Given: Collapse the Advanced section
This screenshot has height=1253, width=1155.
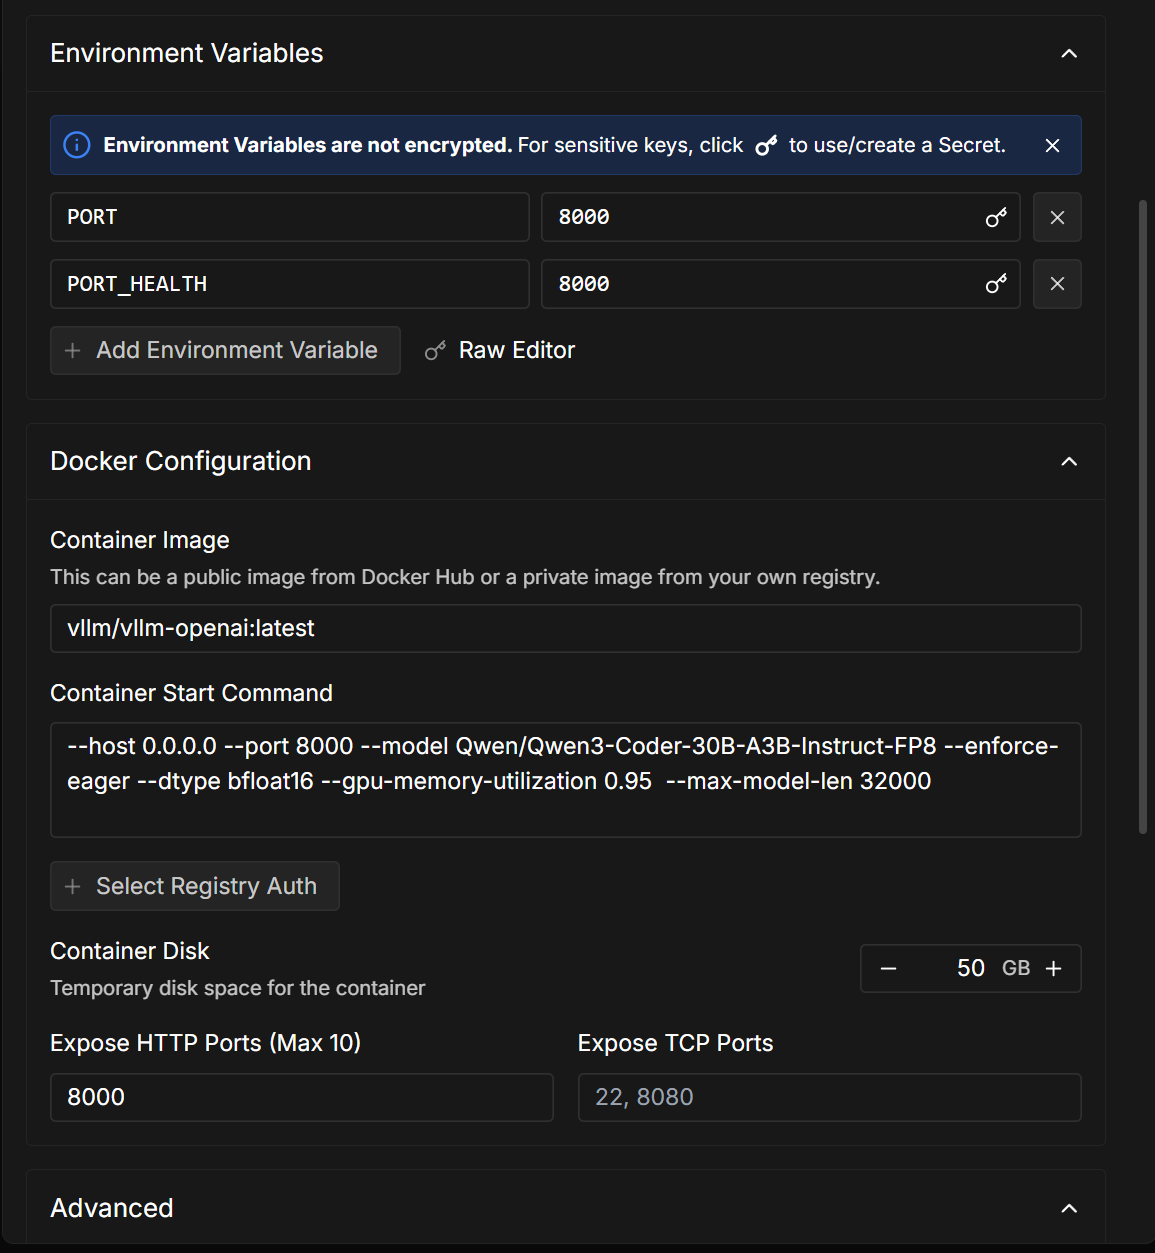Looking at the screenshot, I should click(1069, 1208).
